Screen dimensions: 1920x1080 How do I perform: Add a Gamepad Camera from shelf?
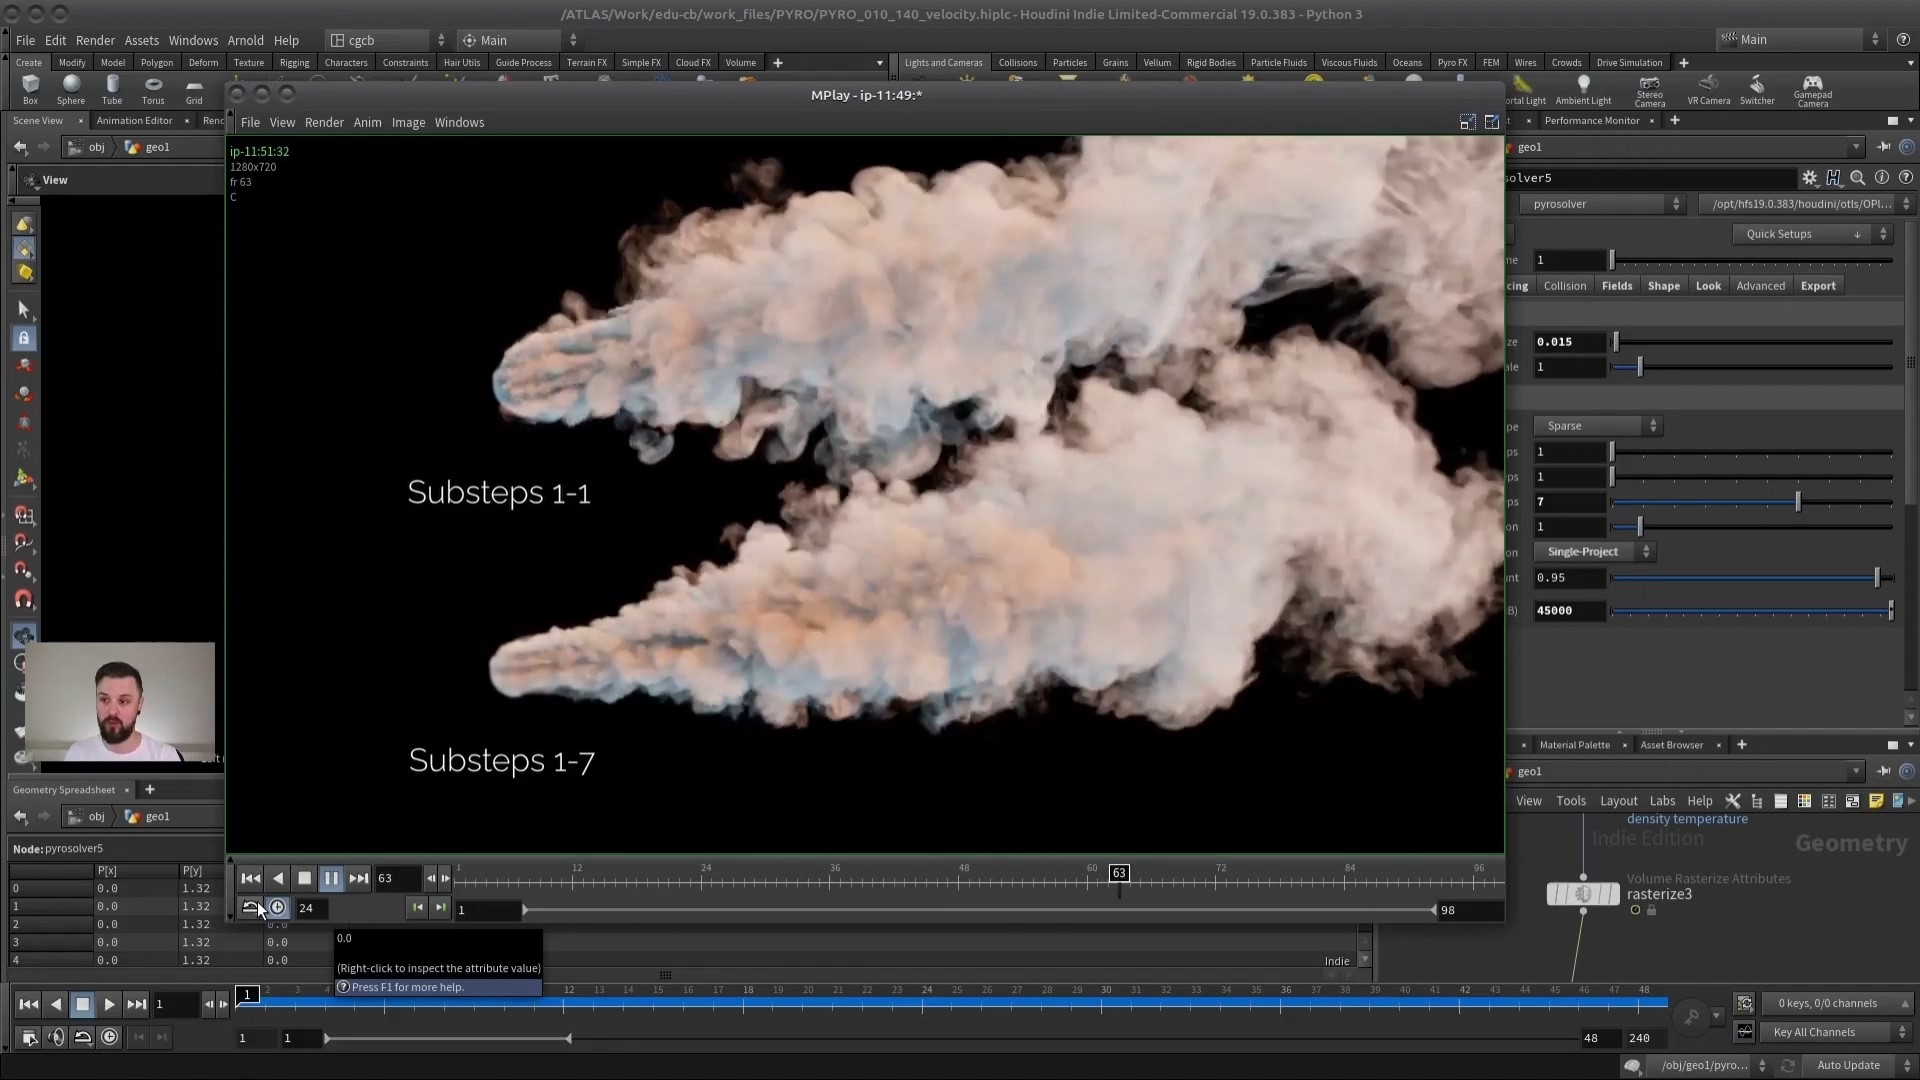coord(1812,90)
